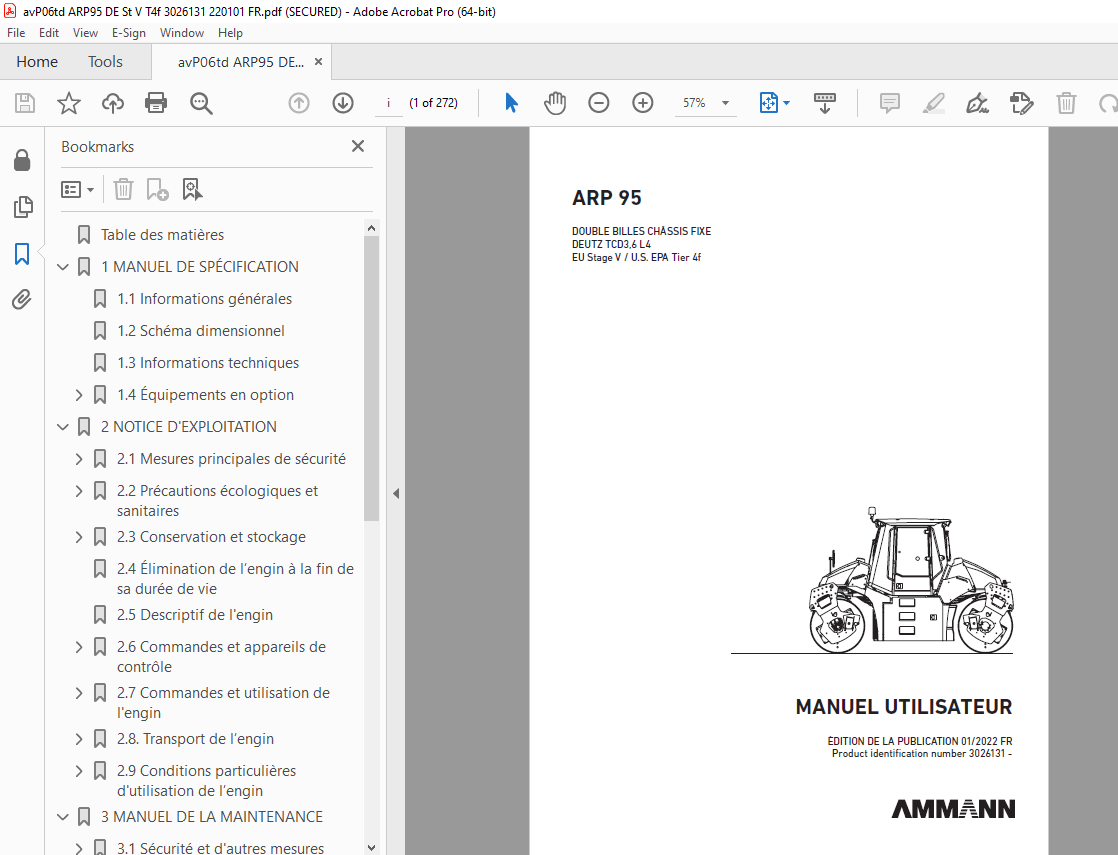Click the upload to cloud icon
Image resolution: width=1118 pixels, height=855 pixels.
pos(113,103)
